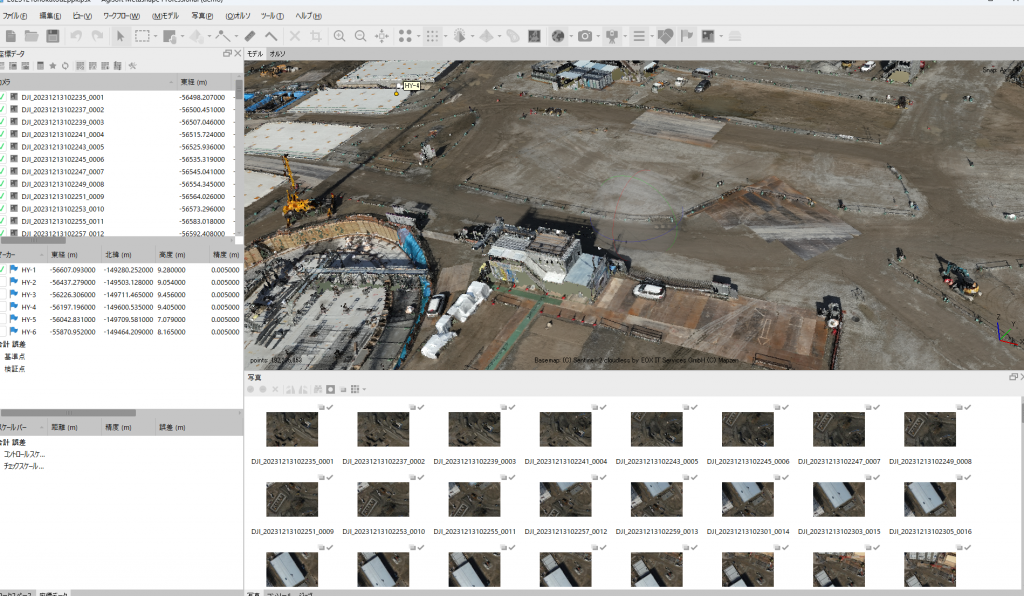
Task: Create a new project document
Action: (10, 37)
